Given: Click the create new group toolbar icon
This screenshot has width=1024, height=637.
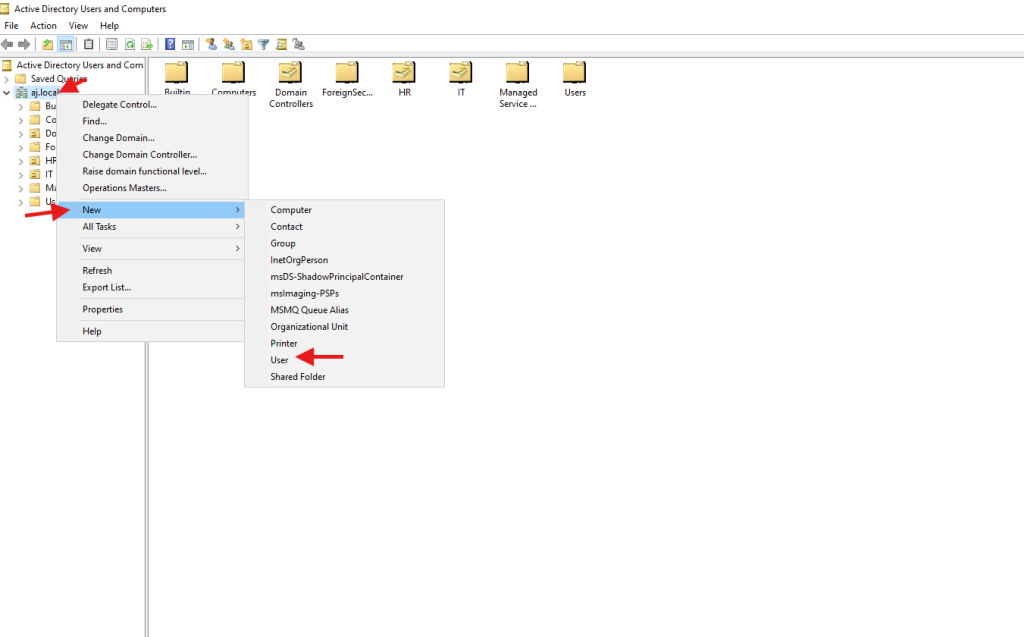Looking at the screenshot, I should [229, 44].
